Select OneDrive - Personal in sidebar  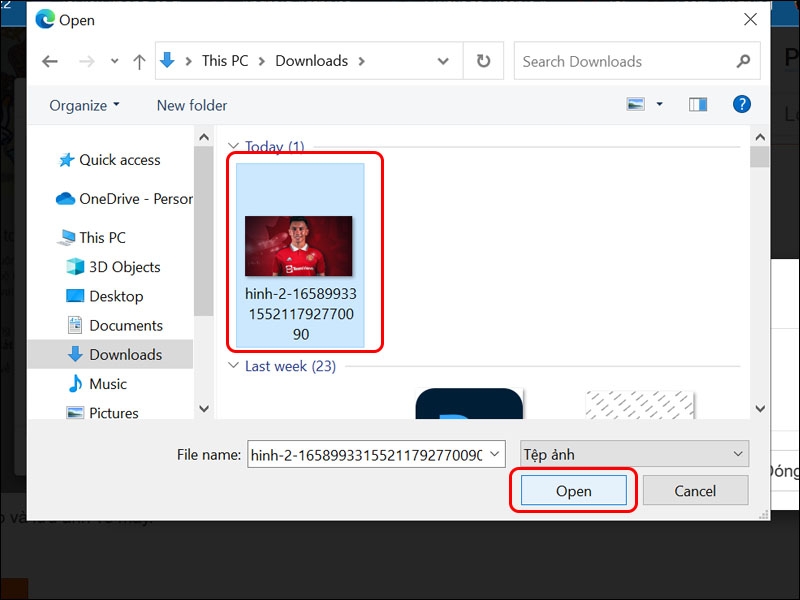[136, 198]
